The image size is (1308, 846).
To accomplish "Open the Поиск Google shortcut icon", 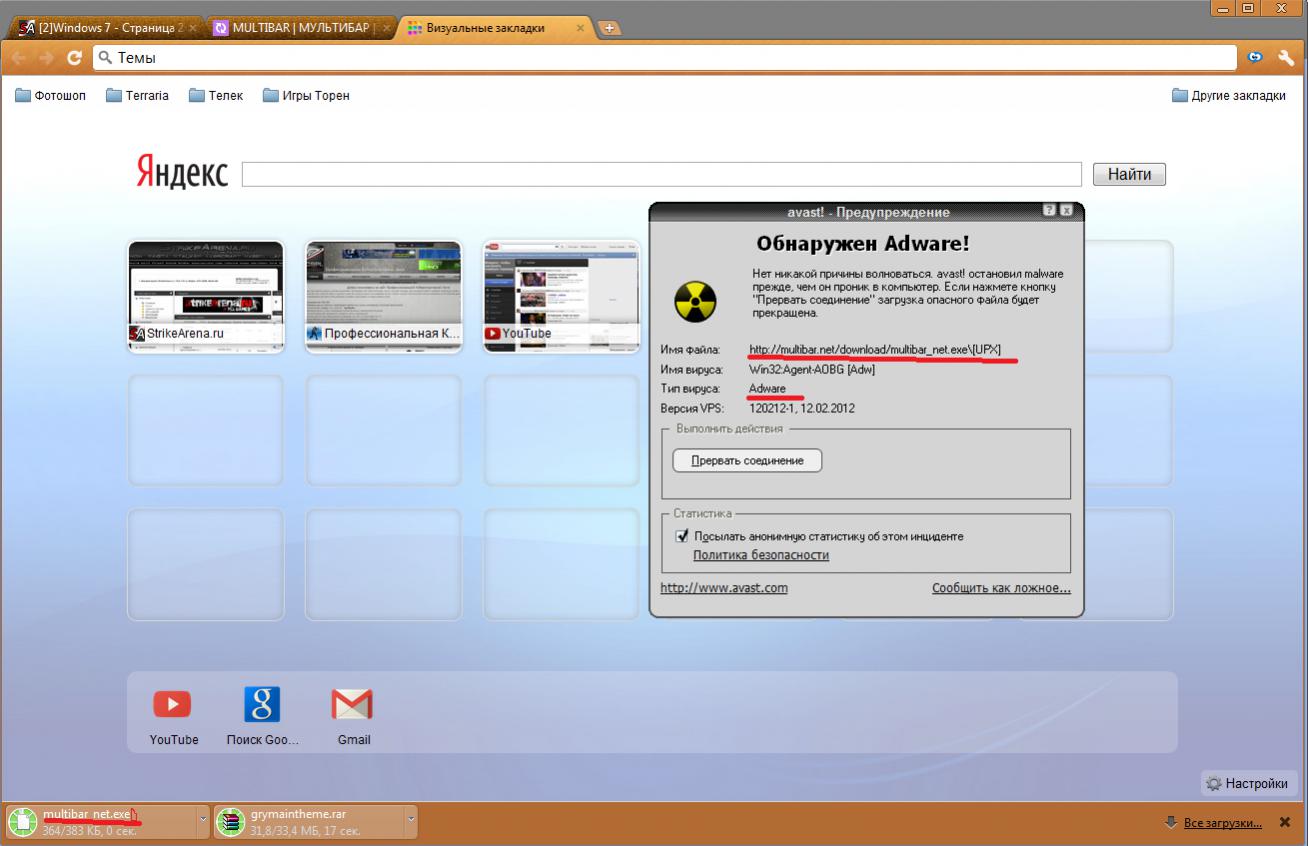I will pos(262,705).
